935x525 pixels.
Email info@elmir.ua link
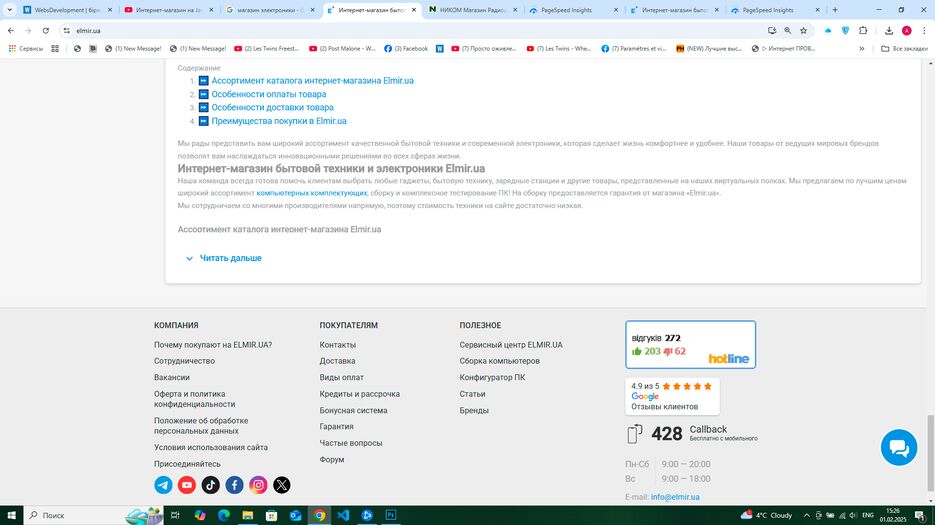click(675, 497)
